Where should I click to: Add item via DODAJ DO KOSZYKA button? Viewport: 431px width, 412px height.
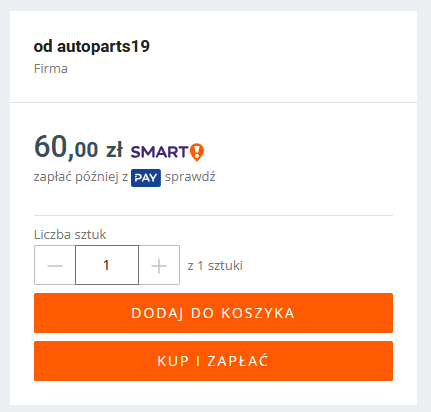(213, 313)
